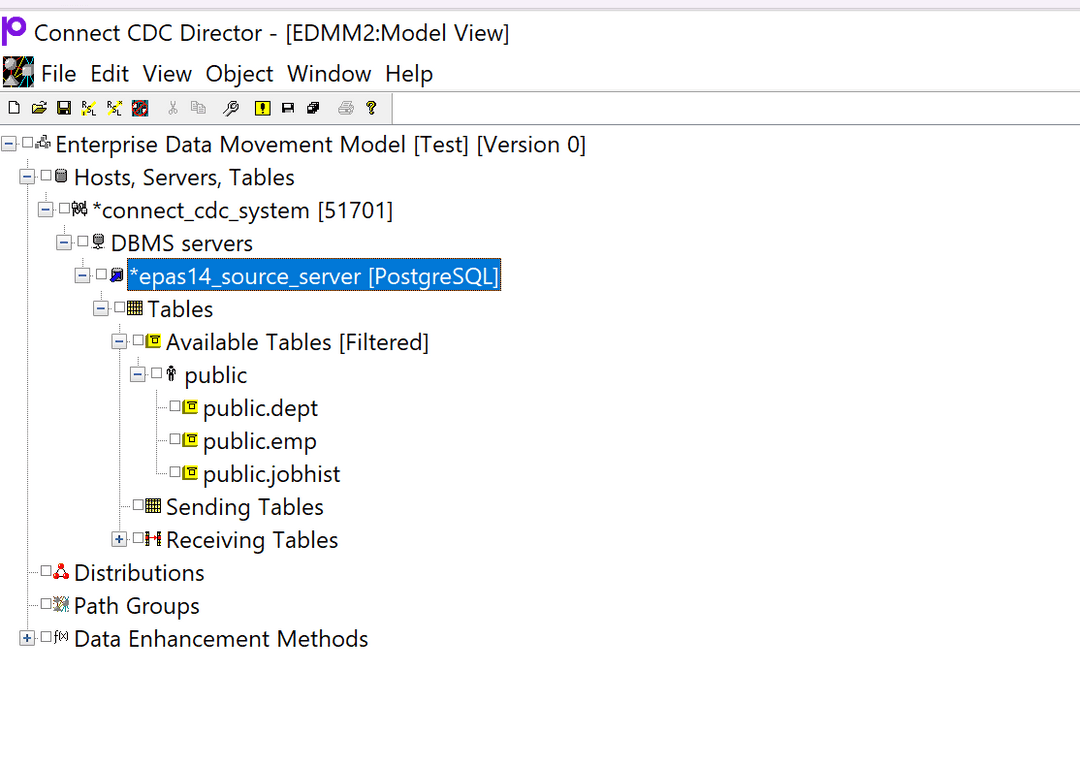Open the Window menu
This screenshot has width=1080, height=770.
329,74
